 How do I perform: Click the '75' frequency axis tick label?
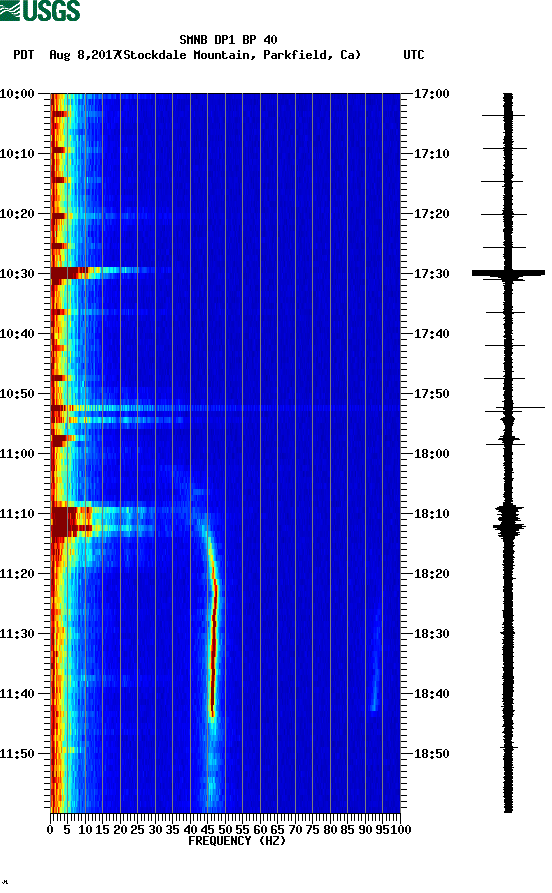point(312,830)
